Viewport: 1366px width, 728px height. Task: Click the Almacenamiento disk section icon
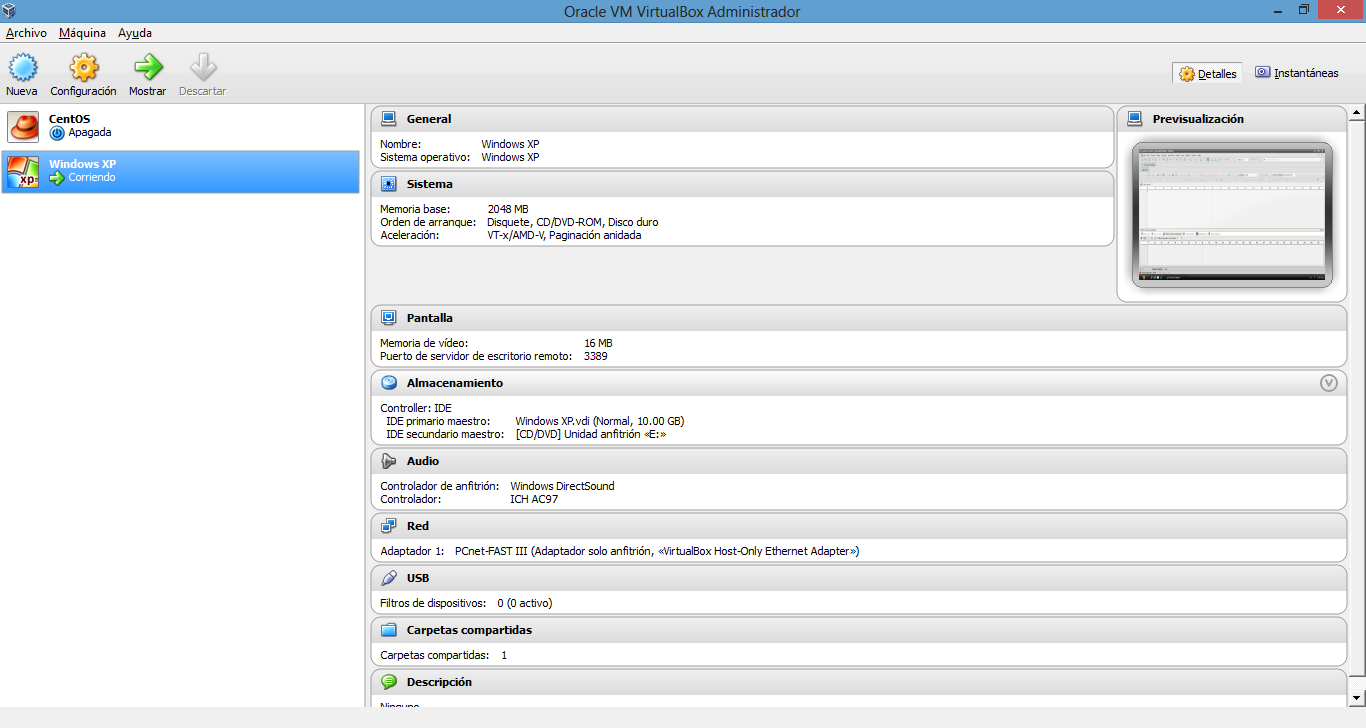(388, 382)
